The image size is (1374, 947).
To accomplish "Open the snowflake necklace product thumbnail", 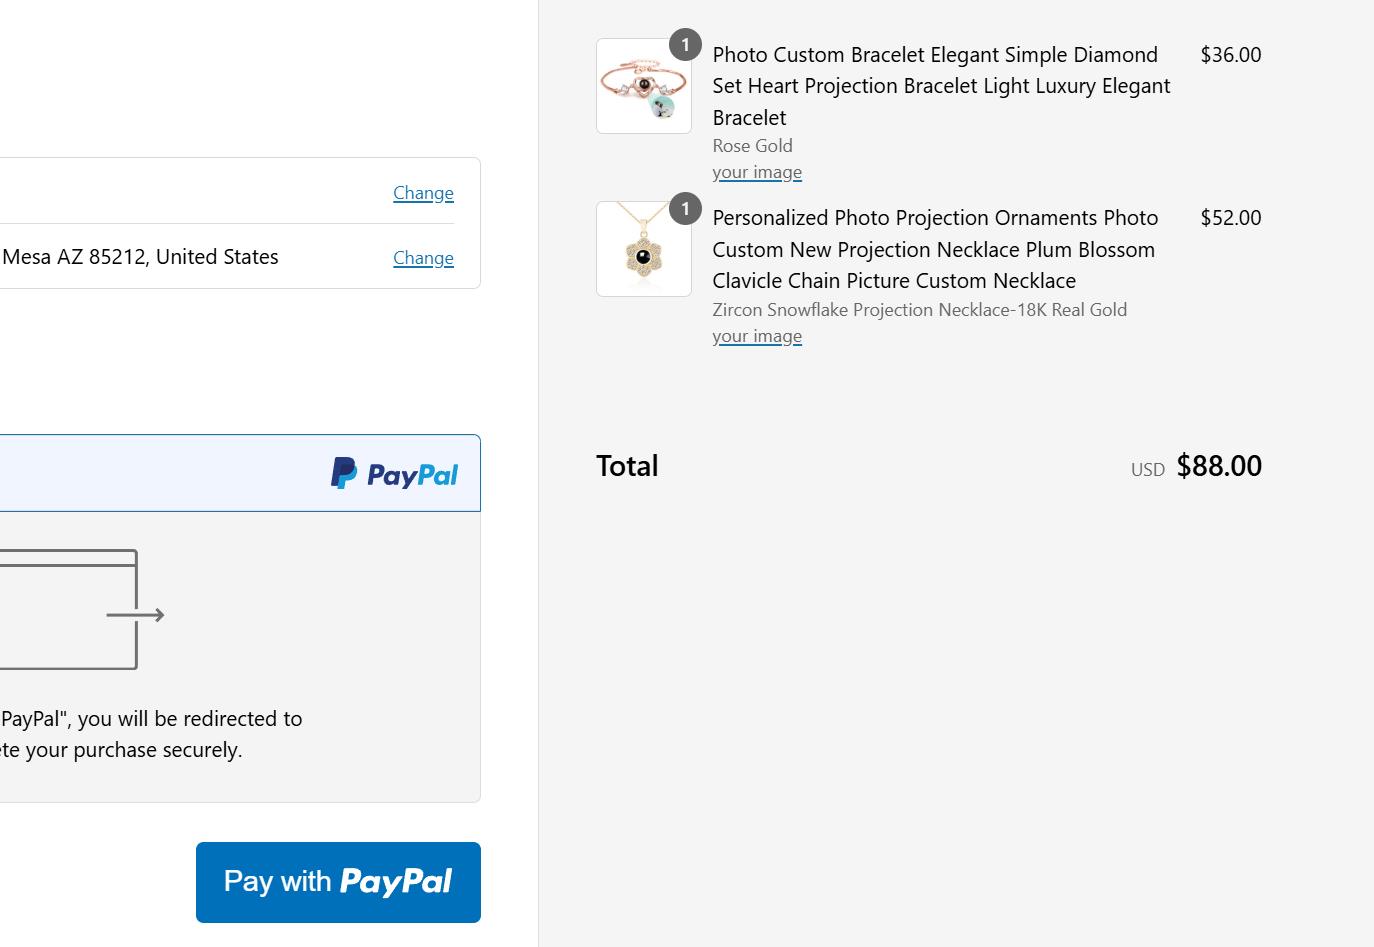I will pyautogui.click(x=644, y=249).
